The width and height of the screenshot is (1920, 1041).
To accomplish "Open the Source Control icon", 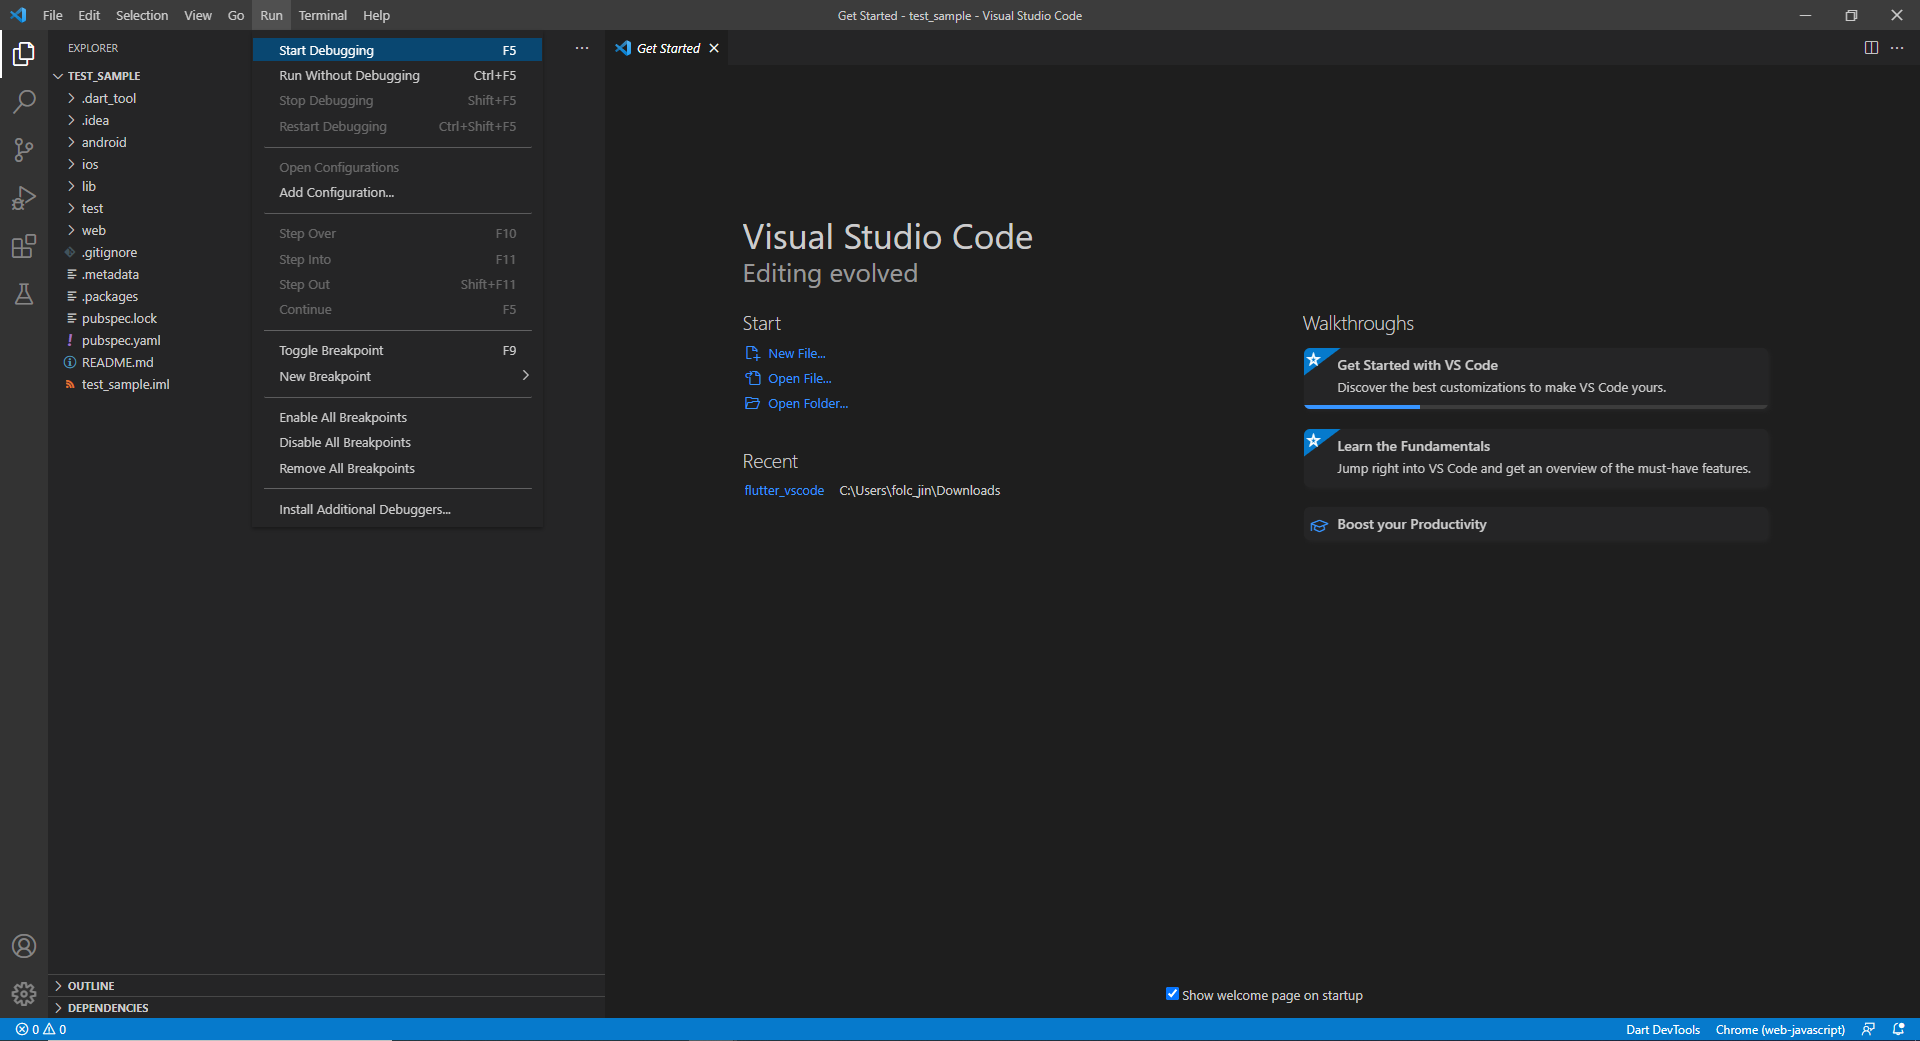I will [x=24, y=150].
